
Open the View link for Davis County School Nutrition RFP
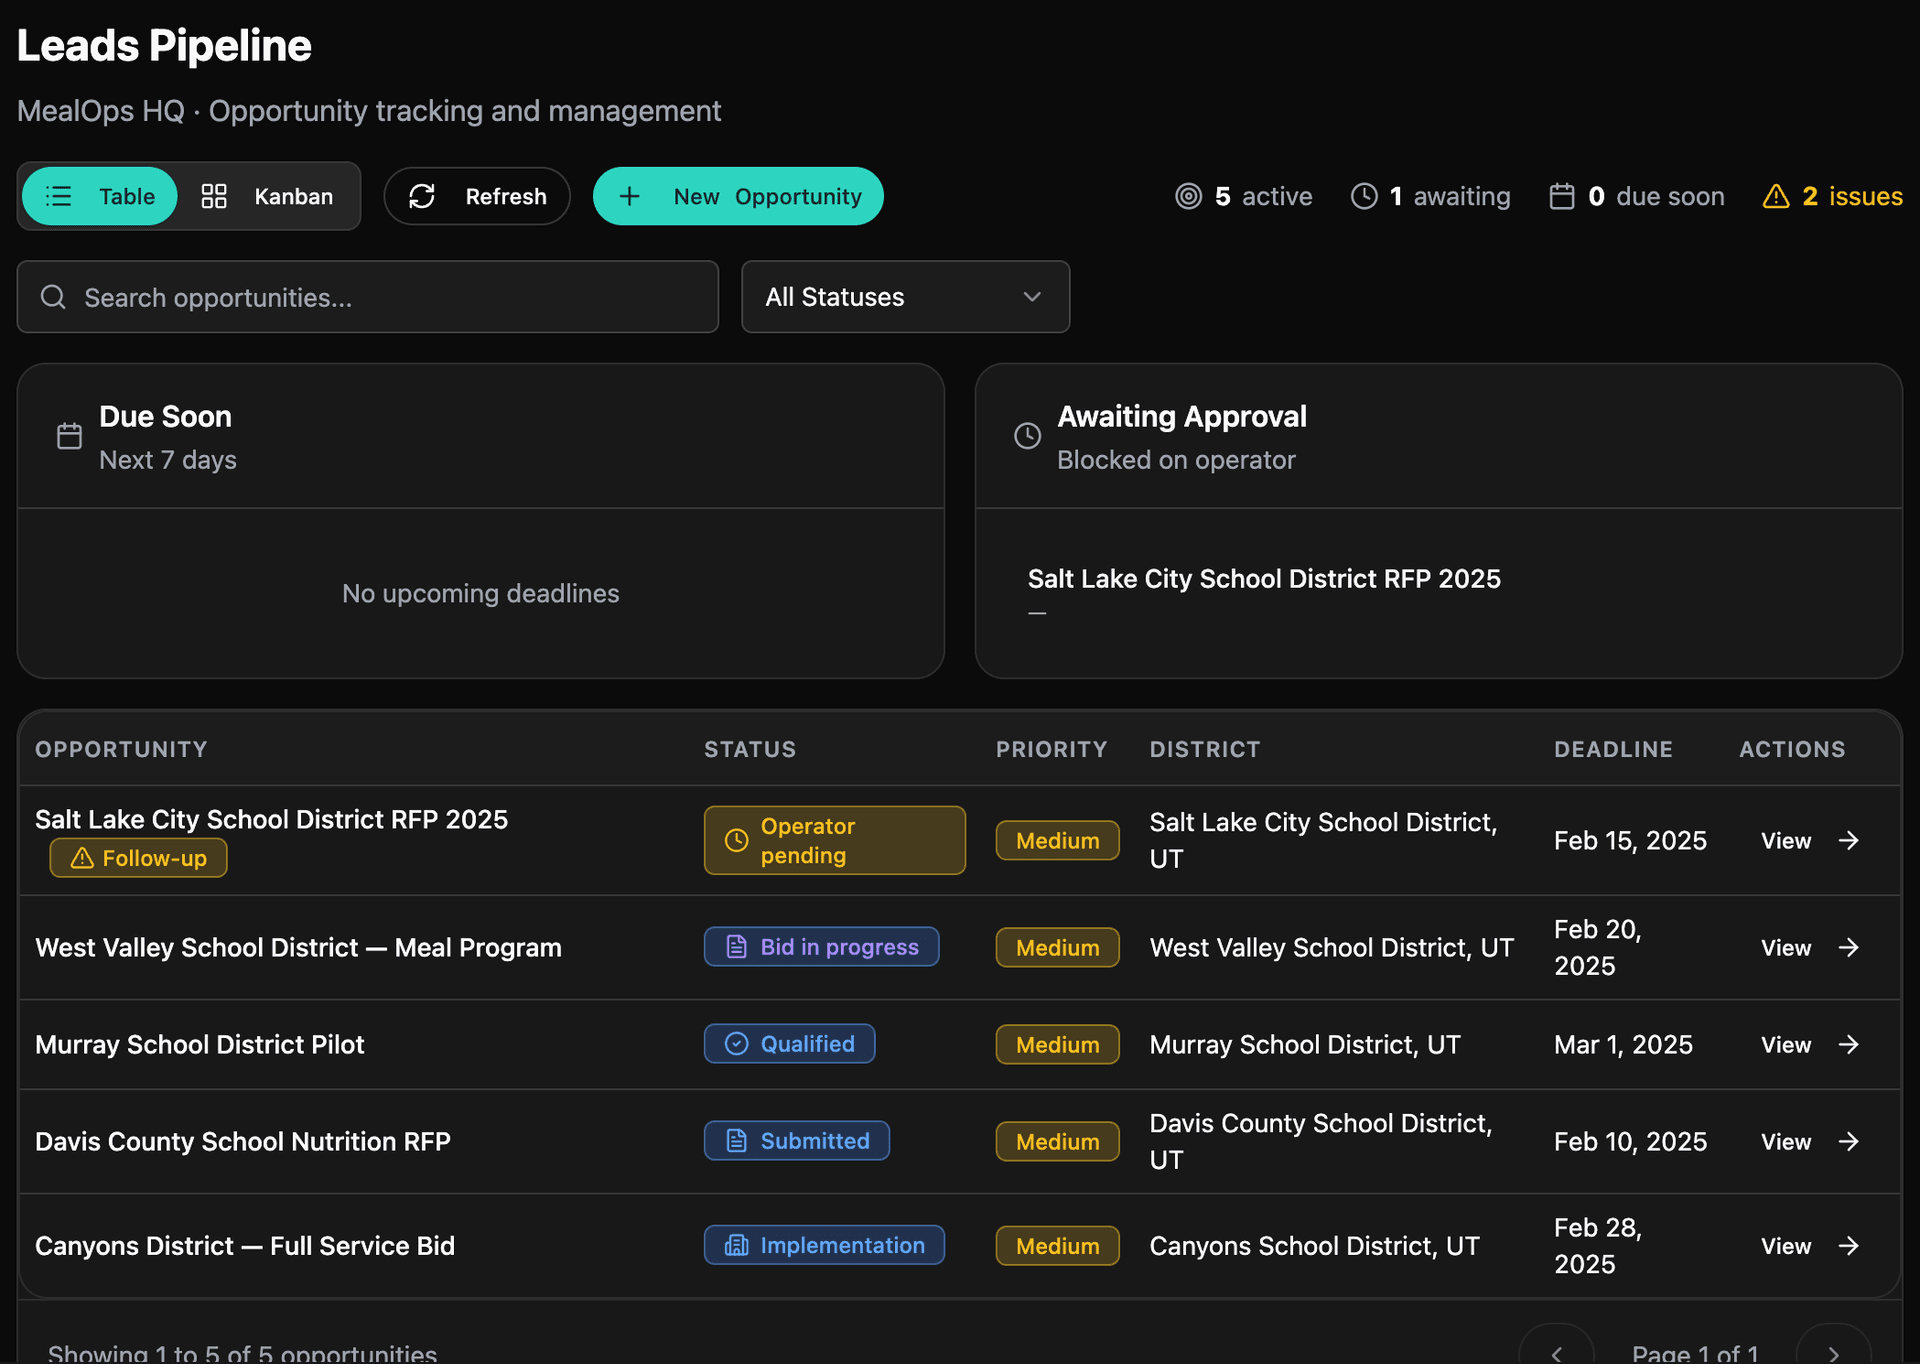pos(1785,1141)
